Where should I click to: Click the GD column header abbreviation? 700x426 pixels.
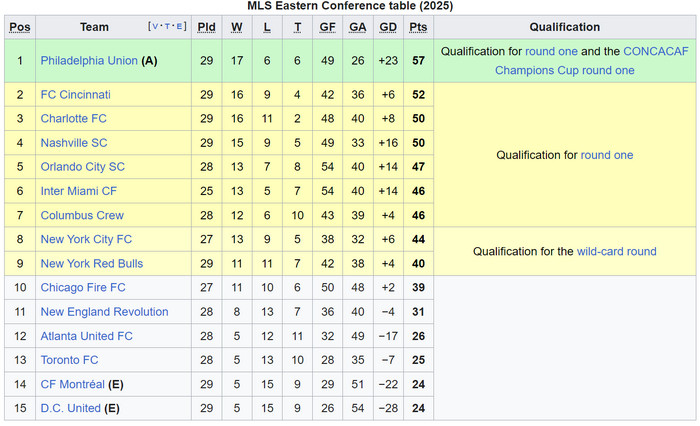388,27
